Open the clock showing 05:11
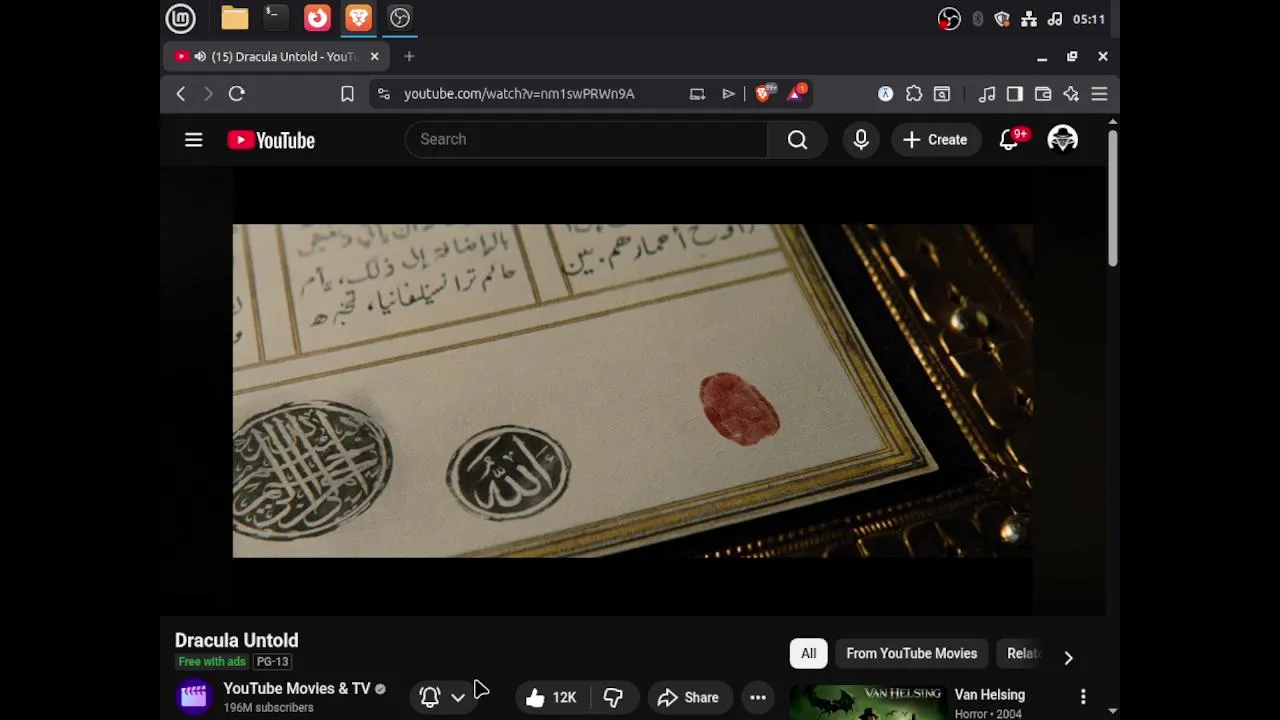 point(1088,19)
